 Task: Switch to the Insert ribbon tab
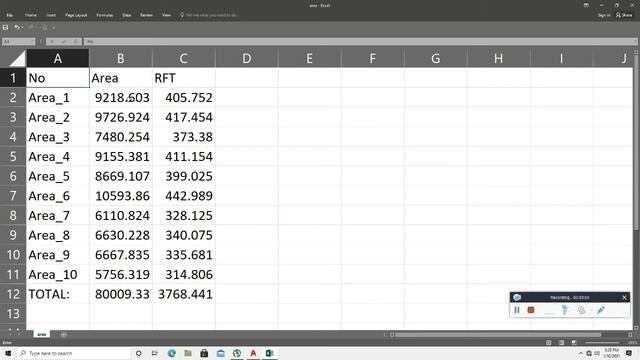coord(51,15)
